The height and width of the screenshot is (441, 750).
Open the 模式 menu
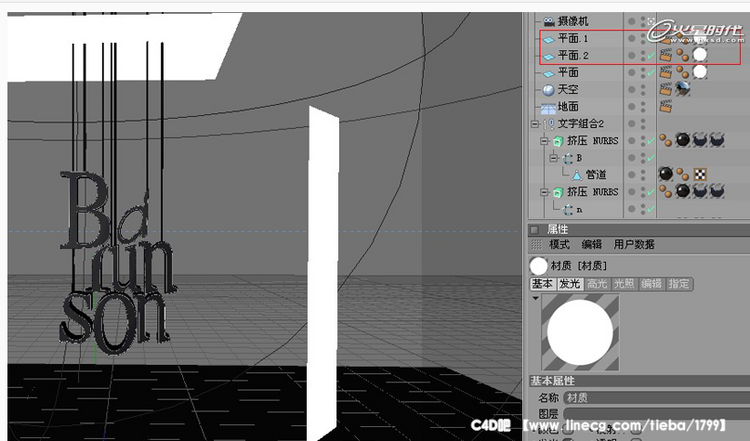tap(559, 244)
